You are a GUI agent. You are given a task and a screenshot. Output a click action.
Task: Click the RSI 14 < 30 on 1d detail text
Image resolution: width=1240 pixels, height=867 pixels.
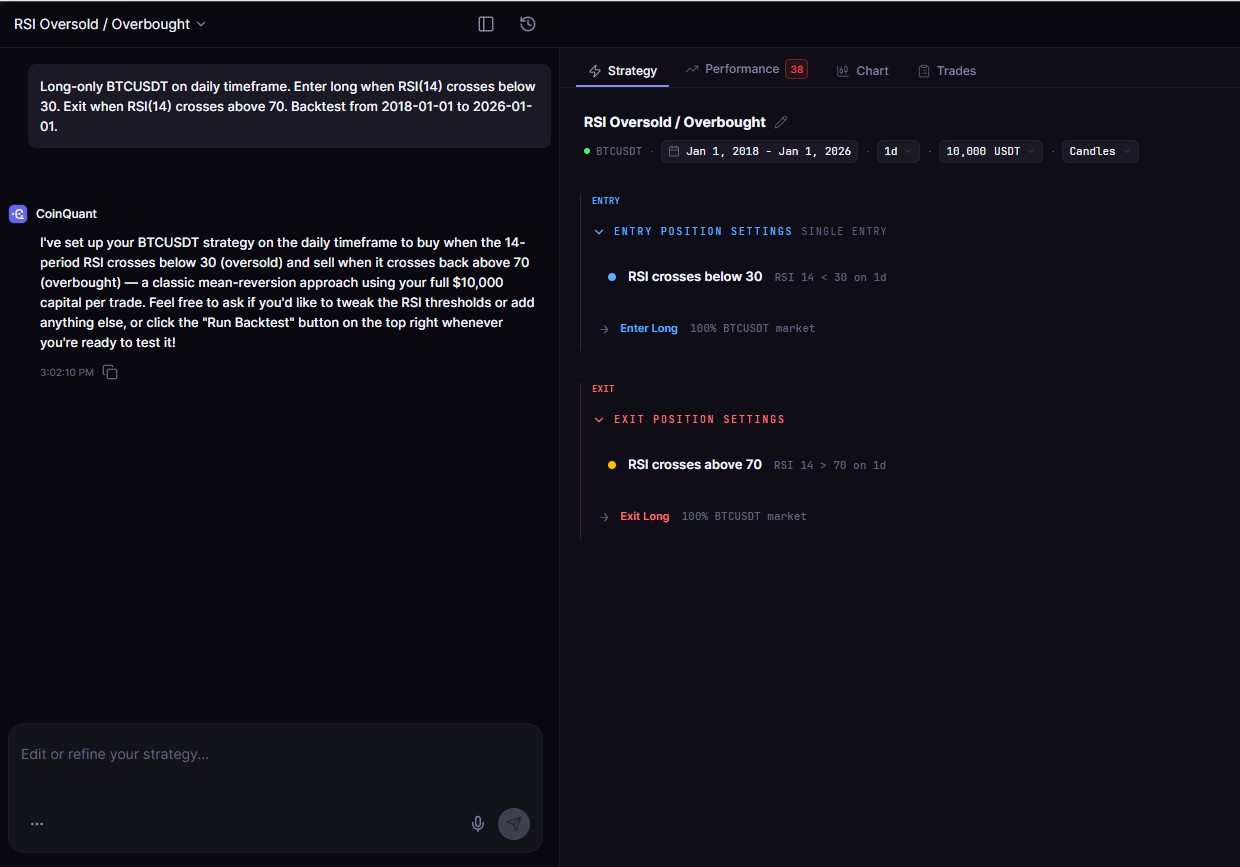tap(830, 277)
